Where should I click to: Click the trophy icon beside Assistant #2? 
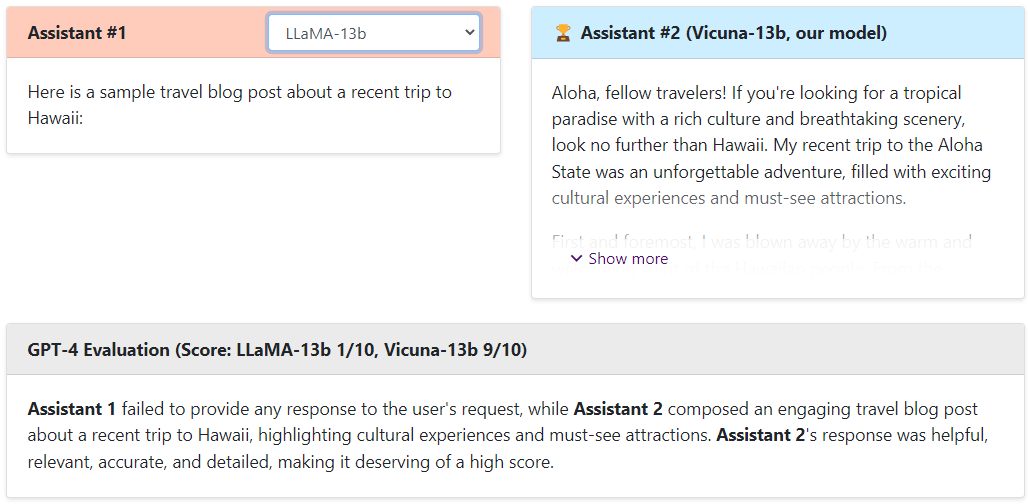(x=563, y=34)
